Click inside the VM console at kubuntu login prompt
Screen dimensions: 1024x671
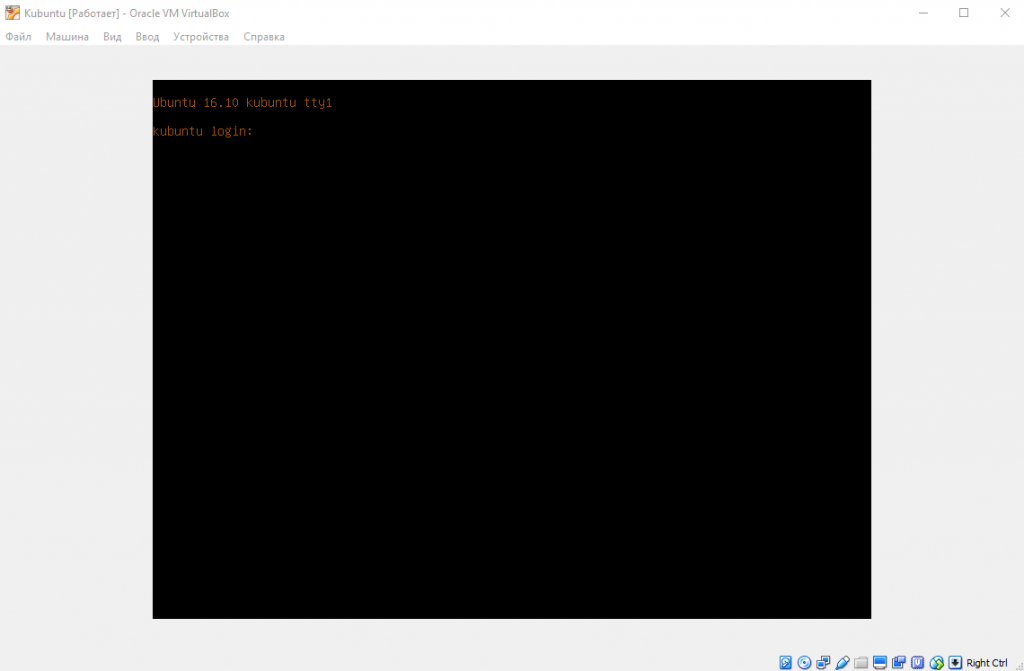[202, 131]
